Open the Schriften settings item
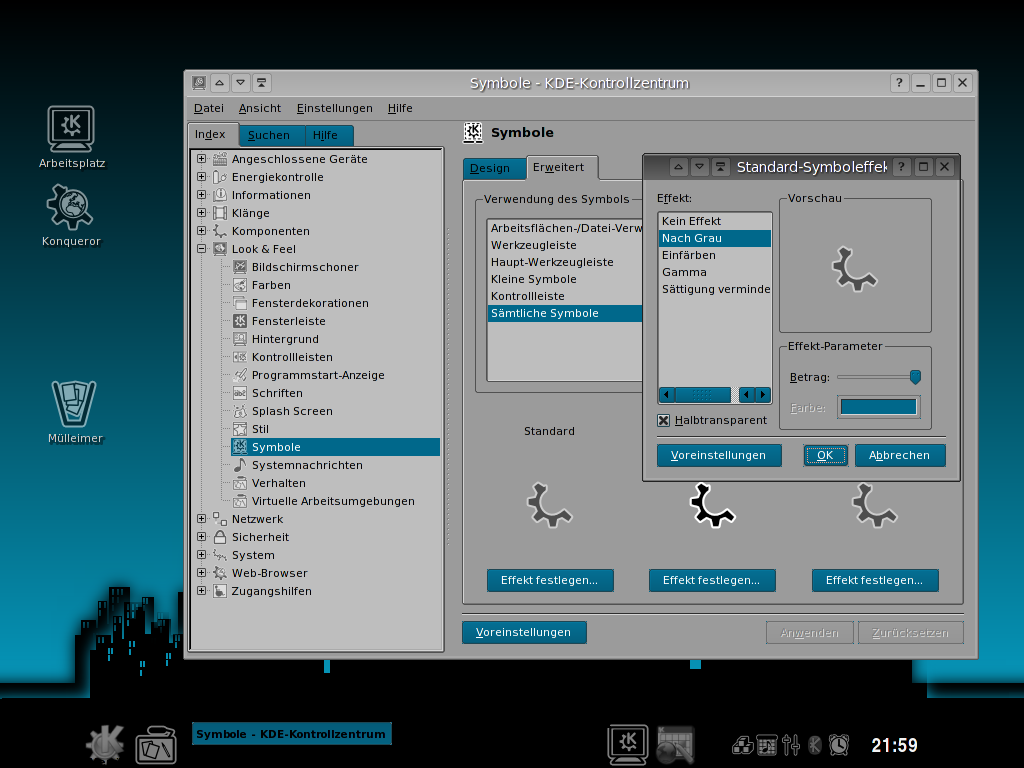1024x768 pixels. [277, 393]
